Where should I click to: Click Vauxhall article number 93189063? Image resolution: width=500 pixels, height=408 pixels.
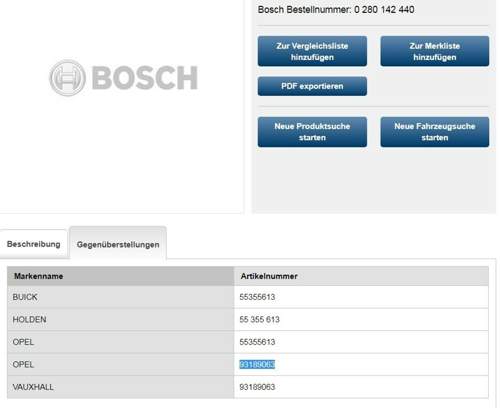(257, 387)
